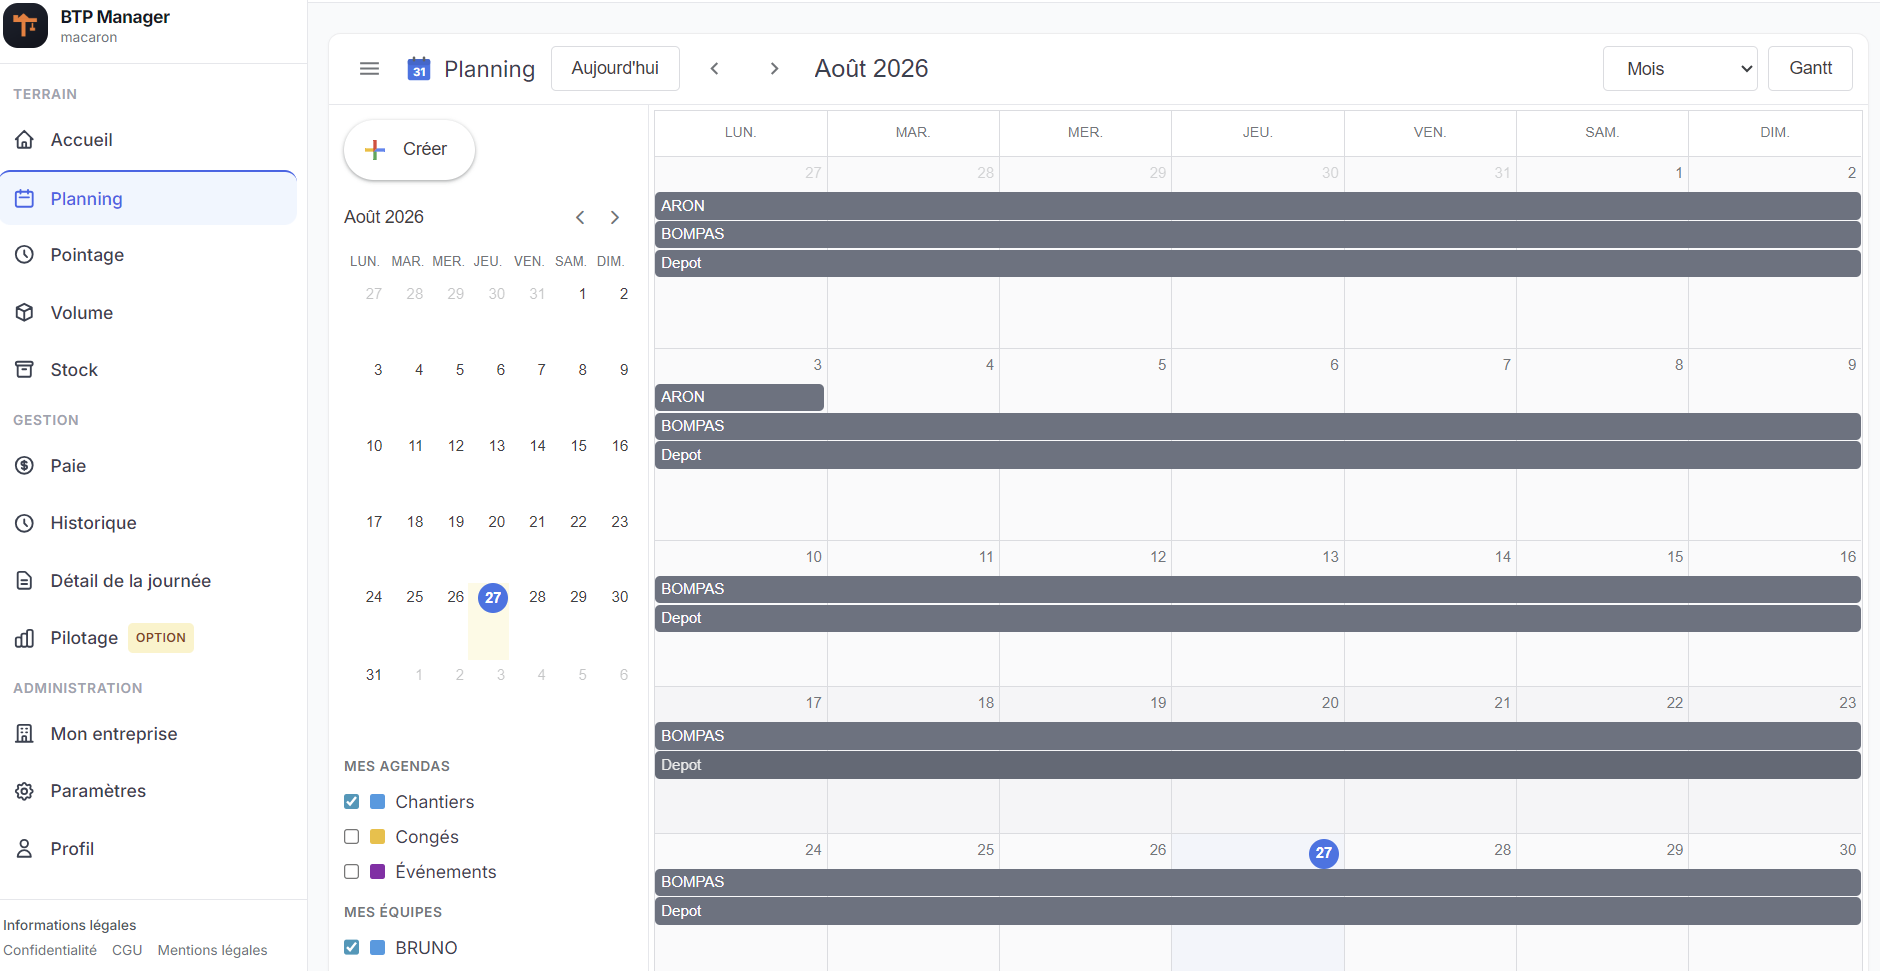
Task: Click the Détail de la journée document icon
Action: tap(25, 581)
